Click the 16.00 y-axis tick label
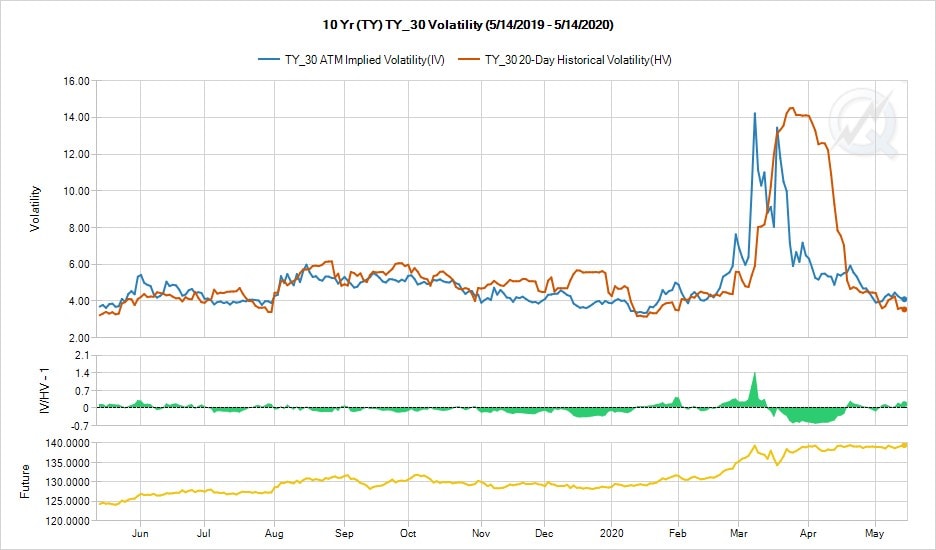The image size is (936, 550). pyautogui.click(x=76, y=81)
